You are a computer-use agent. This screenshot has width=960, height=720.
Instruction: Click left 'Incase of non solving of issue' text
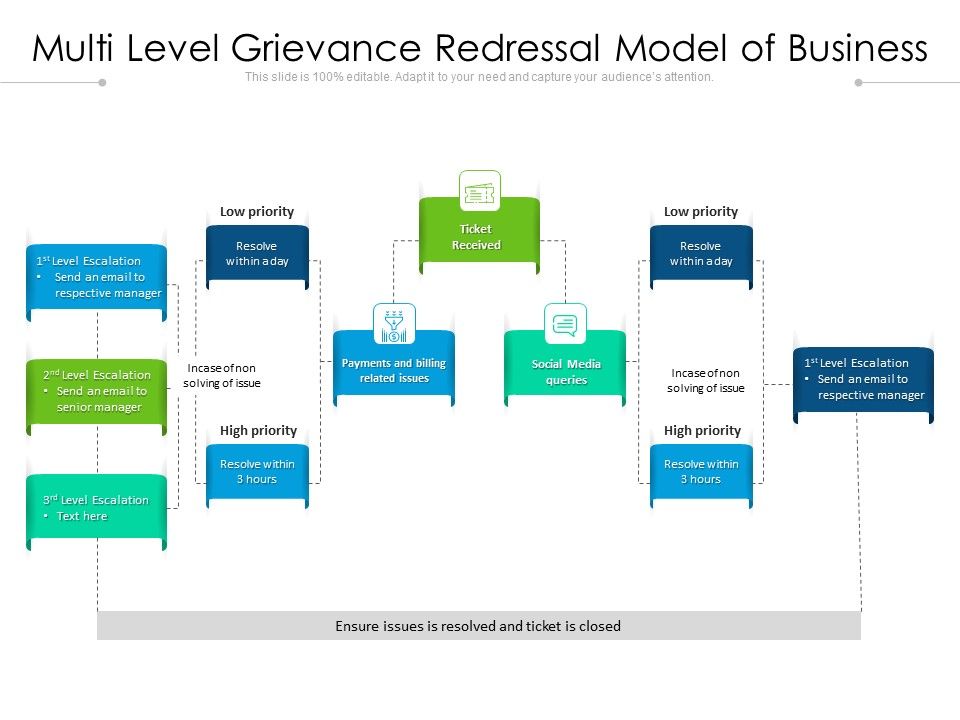(222, 375)
